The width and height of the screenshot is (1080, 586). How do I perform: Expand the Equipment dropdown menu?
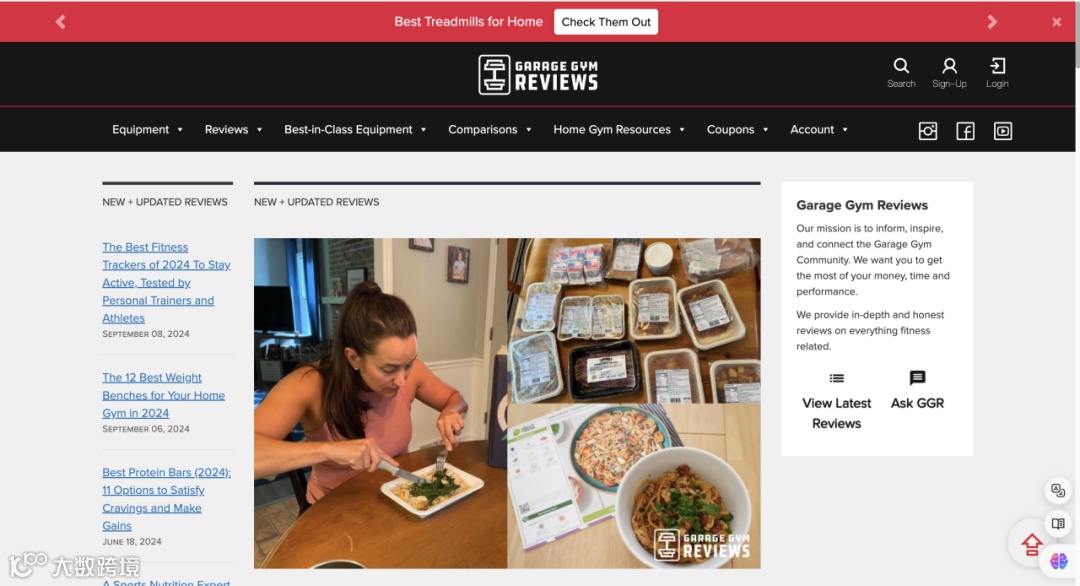[x=147, y=129]
